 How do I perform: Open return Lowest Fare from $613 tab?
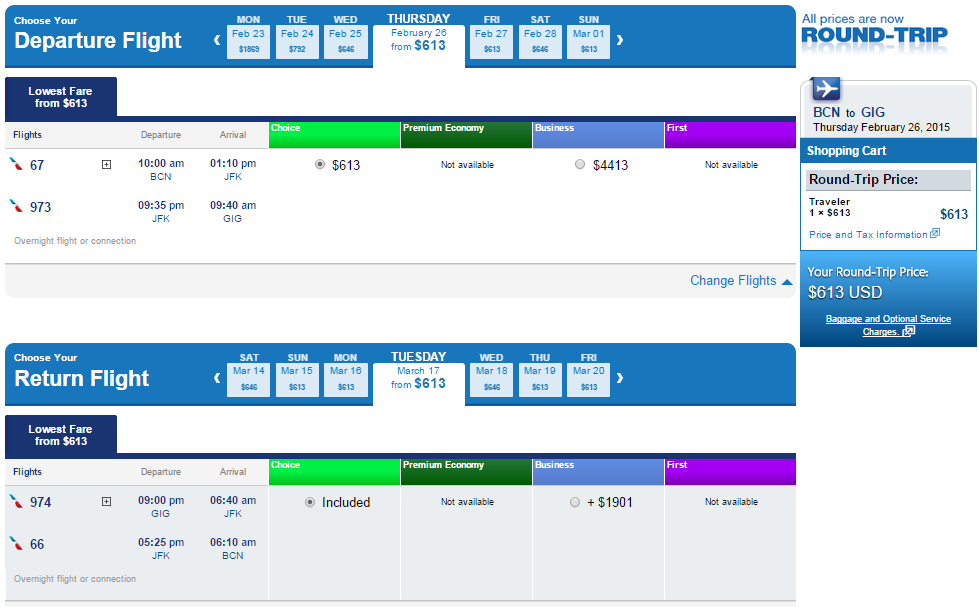(x=61, y=435)
